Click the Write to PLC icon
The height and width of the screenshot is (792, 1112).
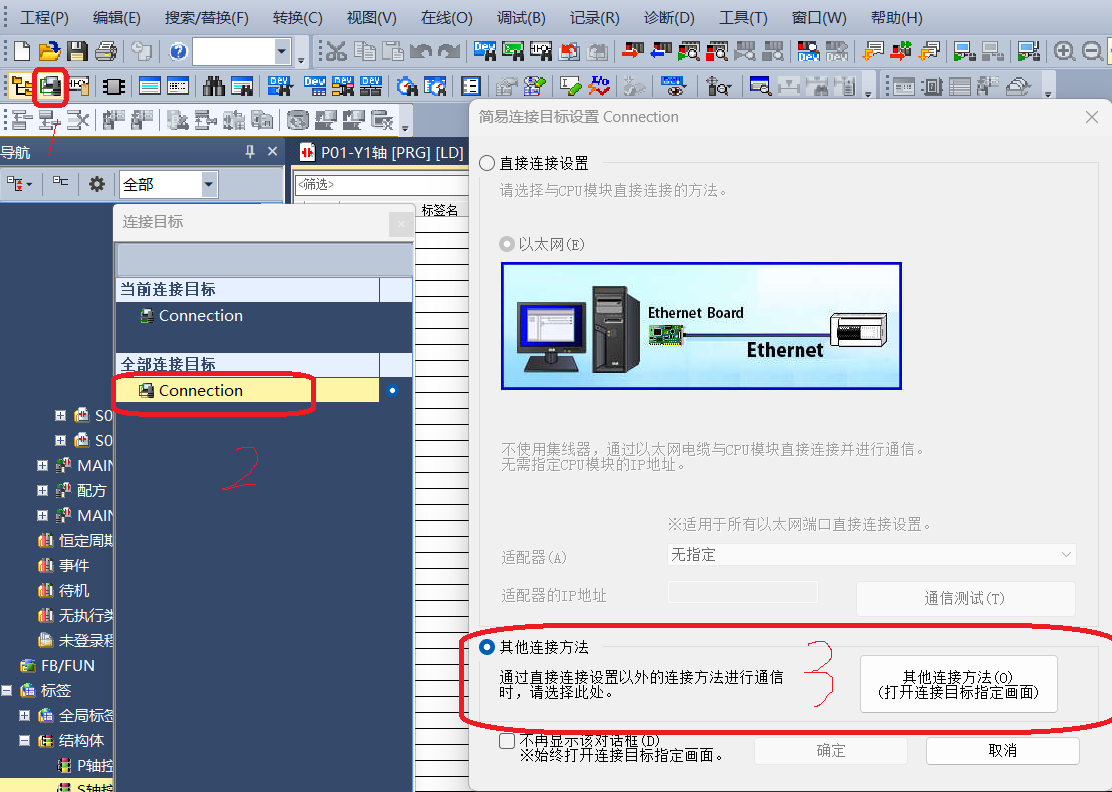click(x=632, y=51)
